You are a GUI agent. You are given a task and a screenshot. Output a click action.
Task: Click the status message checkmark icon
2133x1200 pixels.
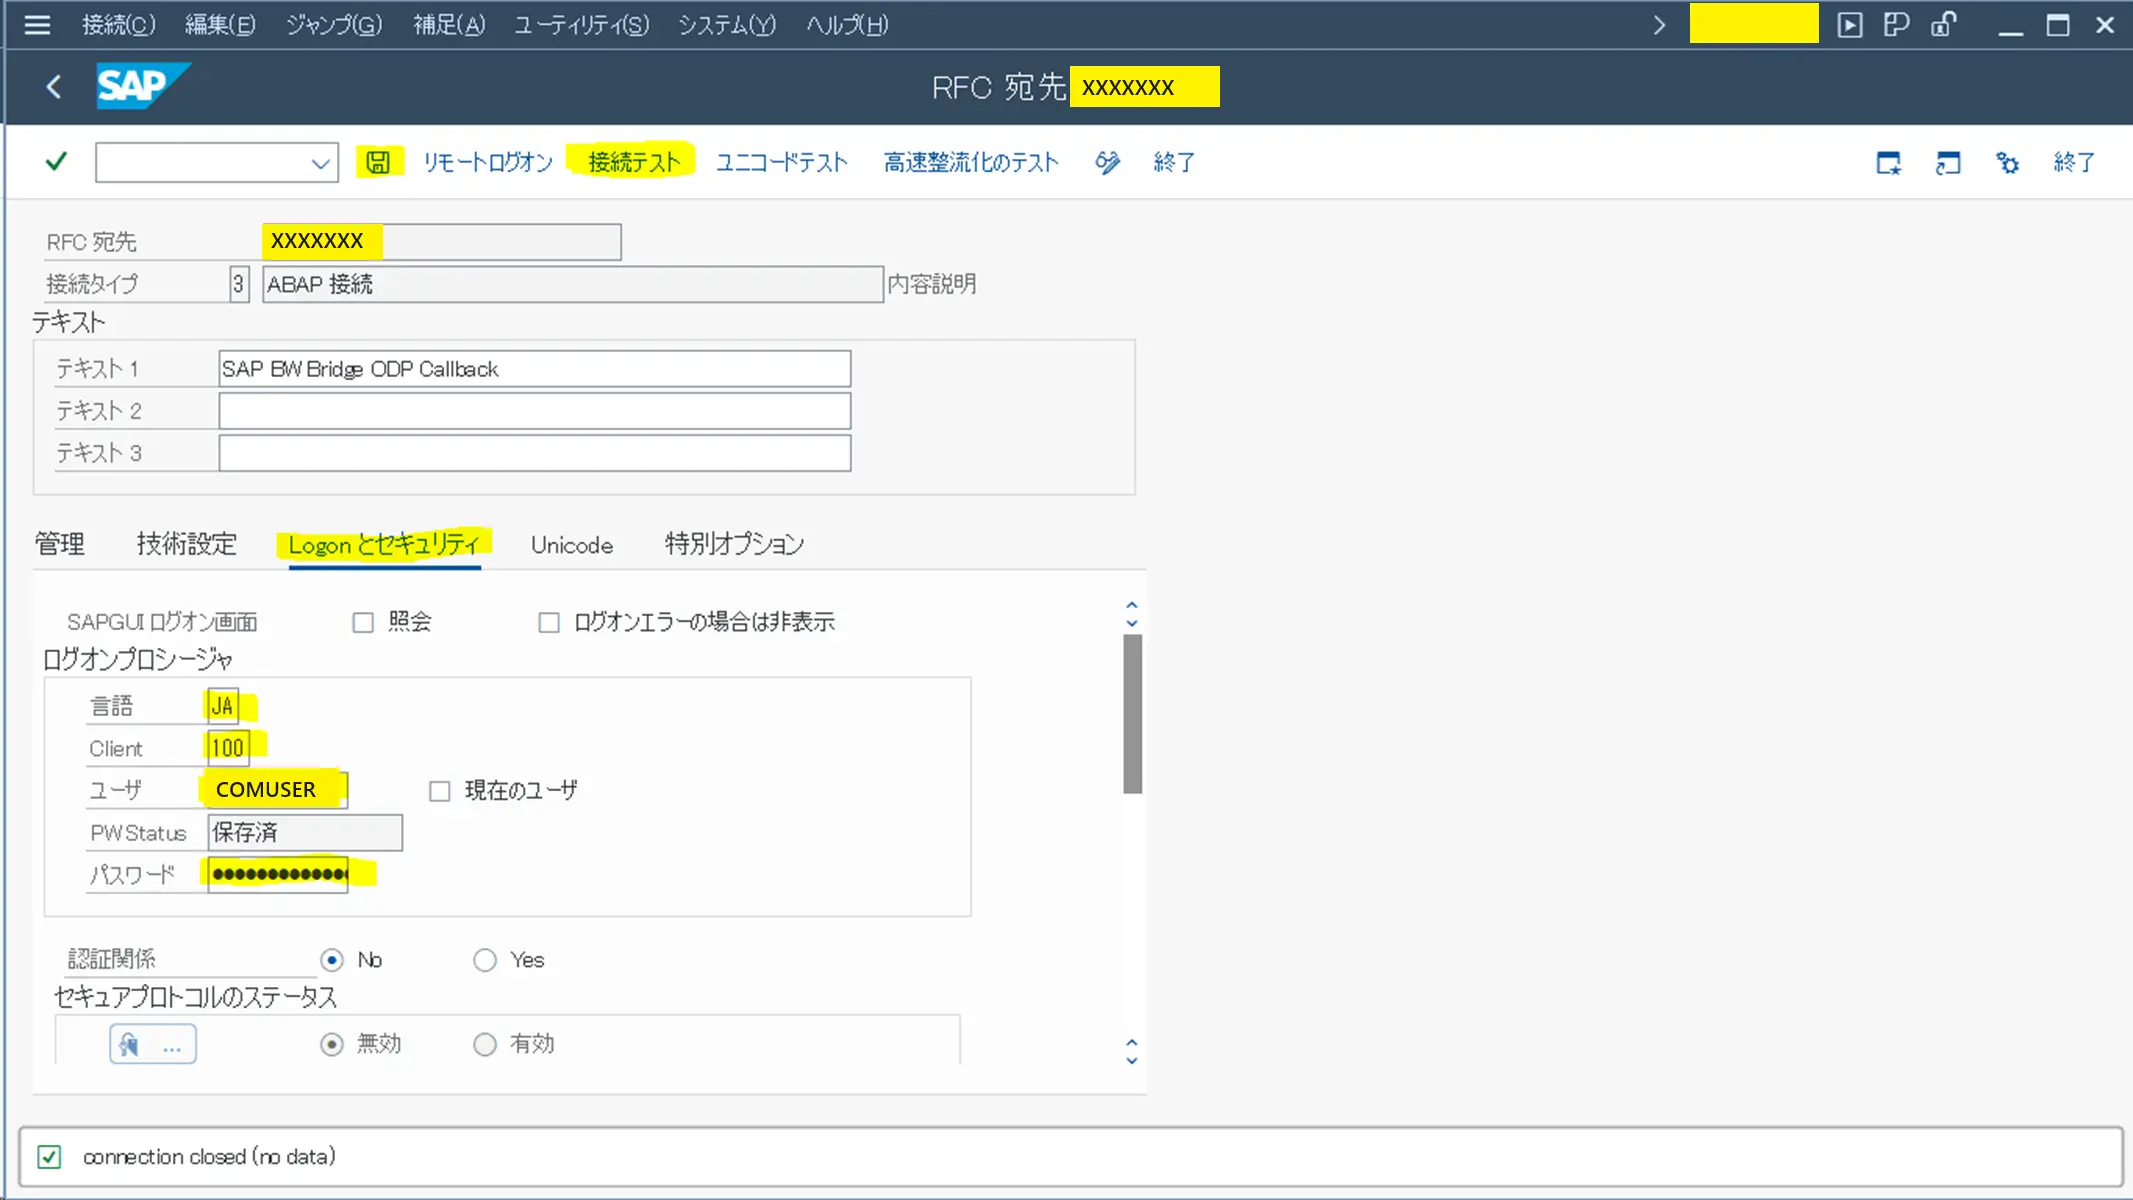[x=49, y=1157]
